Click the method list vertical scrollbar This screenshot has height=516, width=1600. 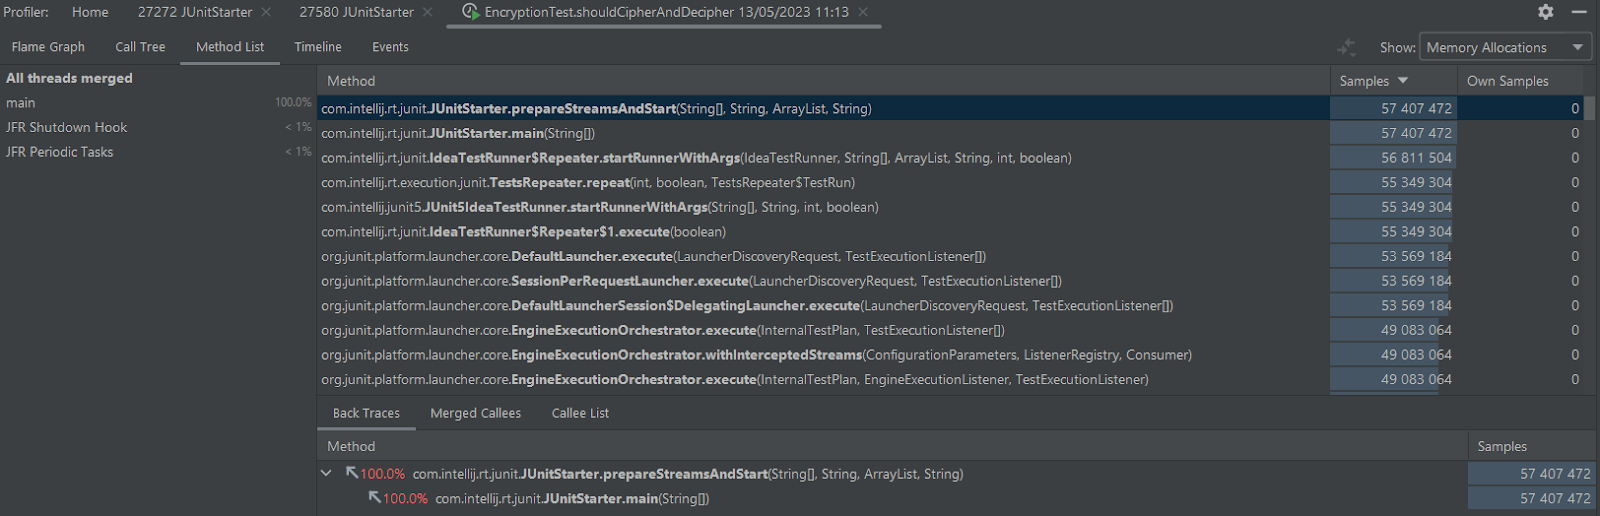click(x=1590, y=108)
